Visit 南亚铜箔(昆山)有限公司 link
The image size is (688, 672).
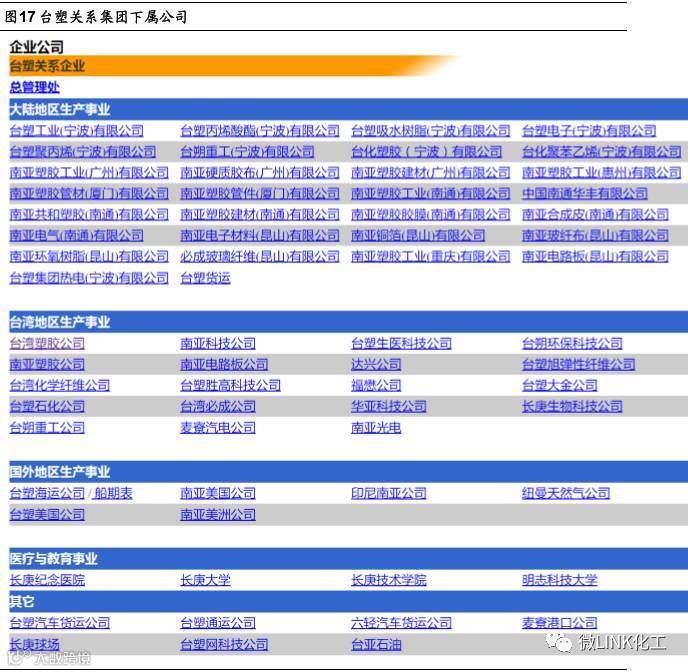418,236
